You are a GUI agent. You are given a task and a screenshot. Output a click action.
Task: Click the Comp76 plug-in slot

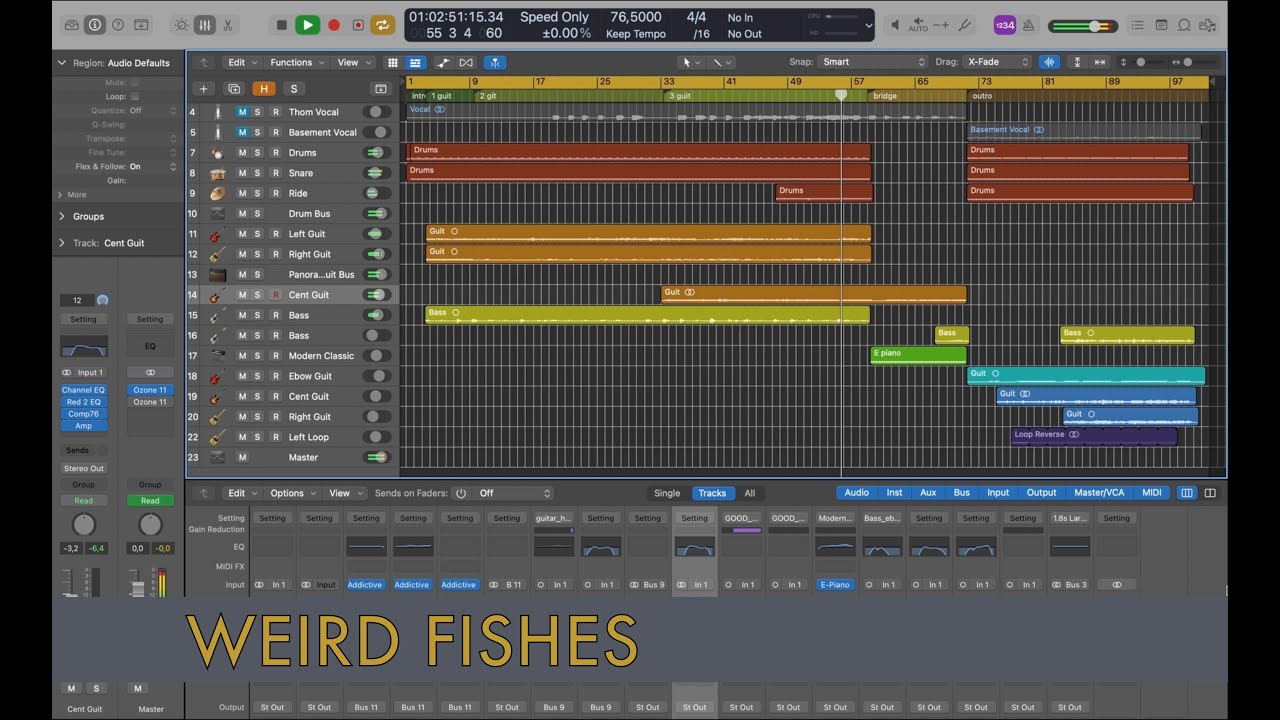83,414
